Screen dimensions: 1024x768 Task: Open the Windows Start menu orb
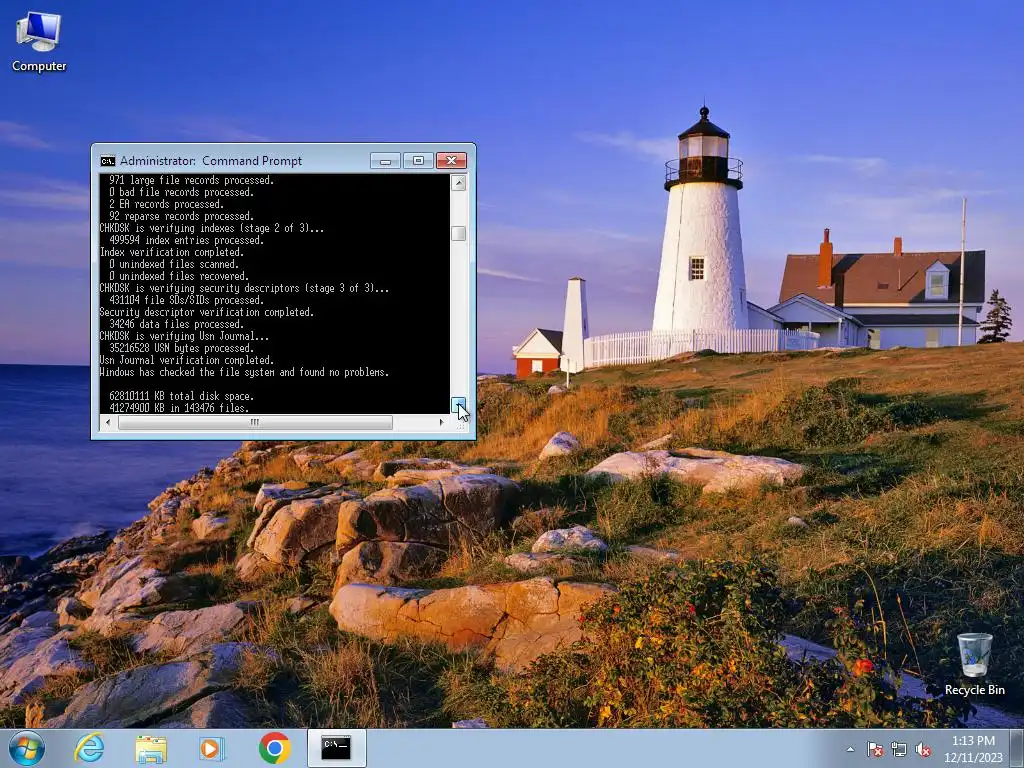[x=27, y=748]
